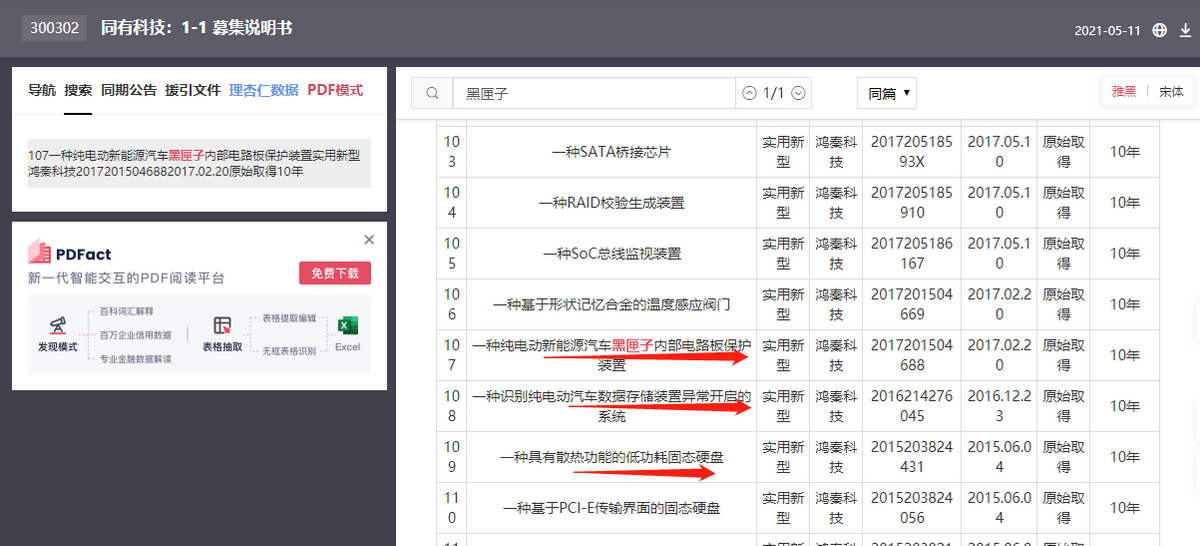Click the search input containing 黑匣子
The image size is (1200, 546).
(x=595, y=93)
